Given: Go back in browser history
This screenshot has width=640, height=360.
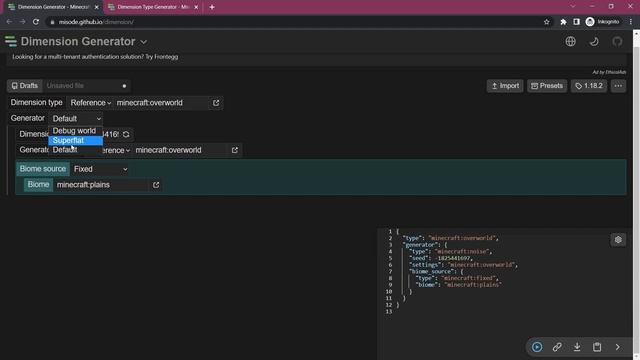Looking at the screenshot, I should (9, 22).
